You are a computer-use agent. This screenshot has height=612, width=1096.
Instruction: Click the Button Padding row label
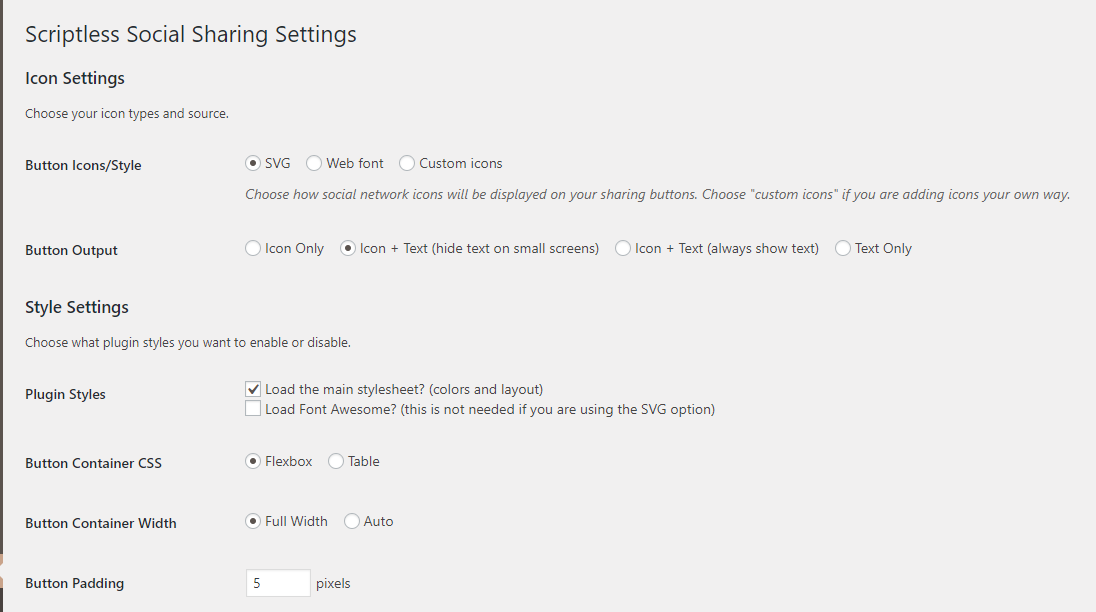(x=75, y=583)
